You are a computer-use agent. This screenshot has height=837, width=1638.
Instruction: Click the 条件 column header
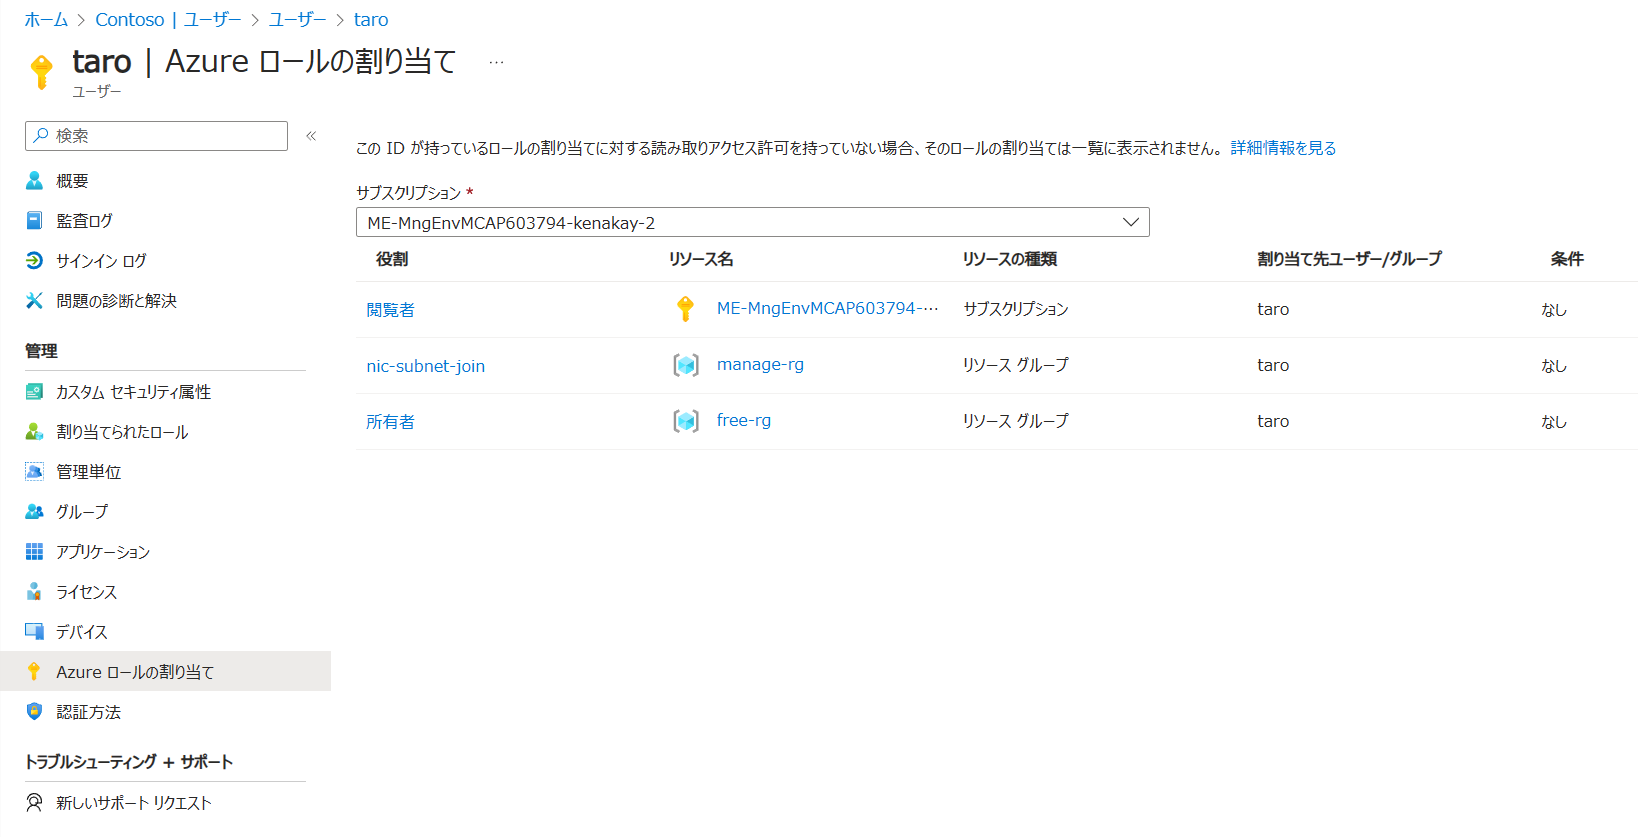click(x=1567, y=259)
